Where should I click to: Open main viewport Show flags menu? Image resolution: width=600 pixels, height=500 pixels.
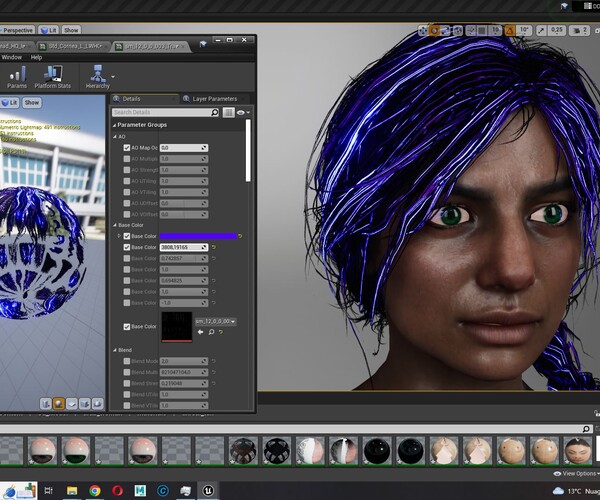[x=71, y=30]
